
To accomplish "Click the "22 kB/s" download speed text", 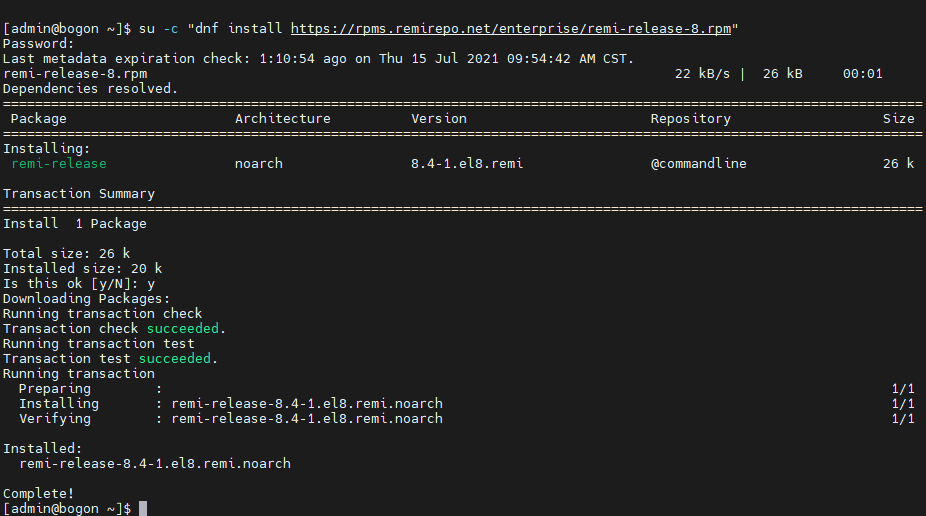I will tap(702, 74).
